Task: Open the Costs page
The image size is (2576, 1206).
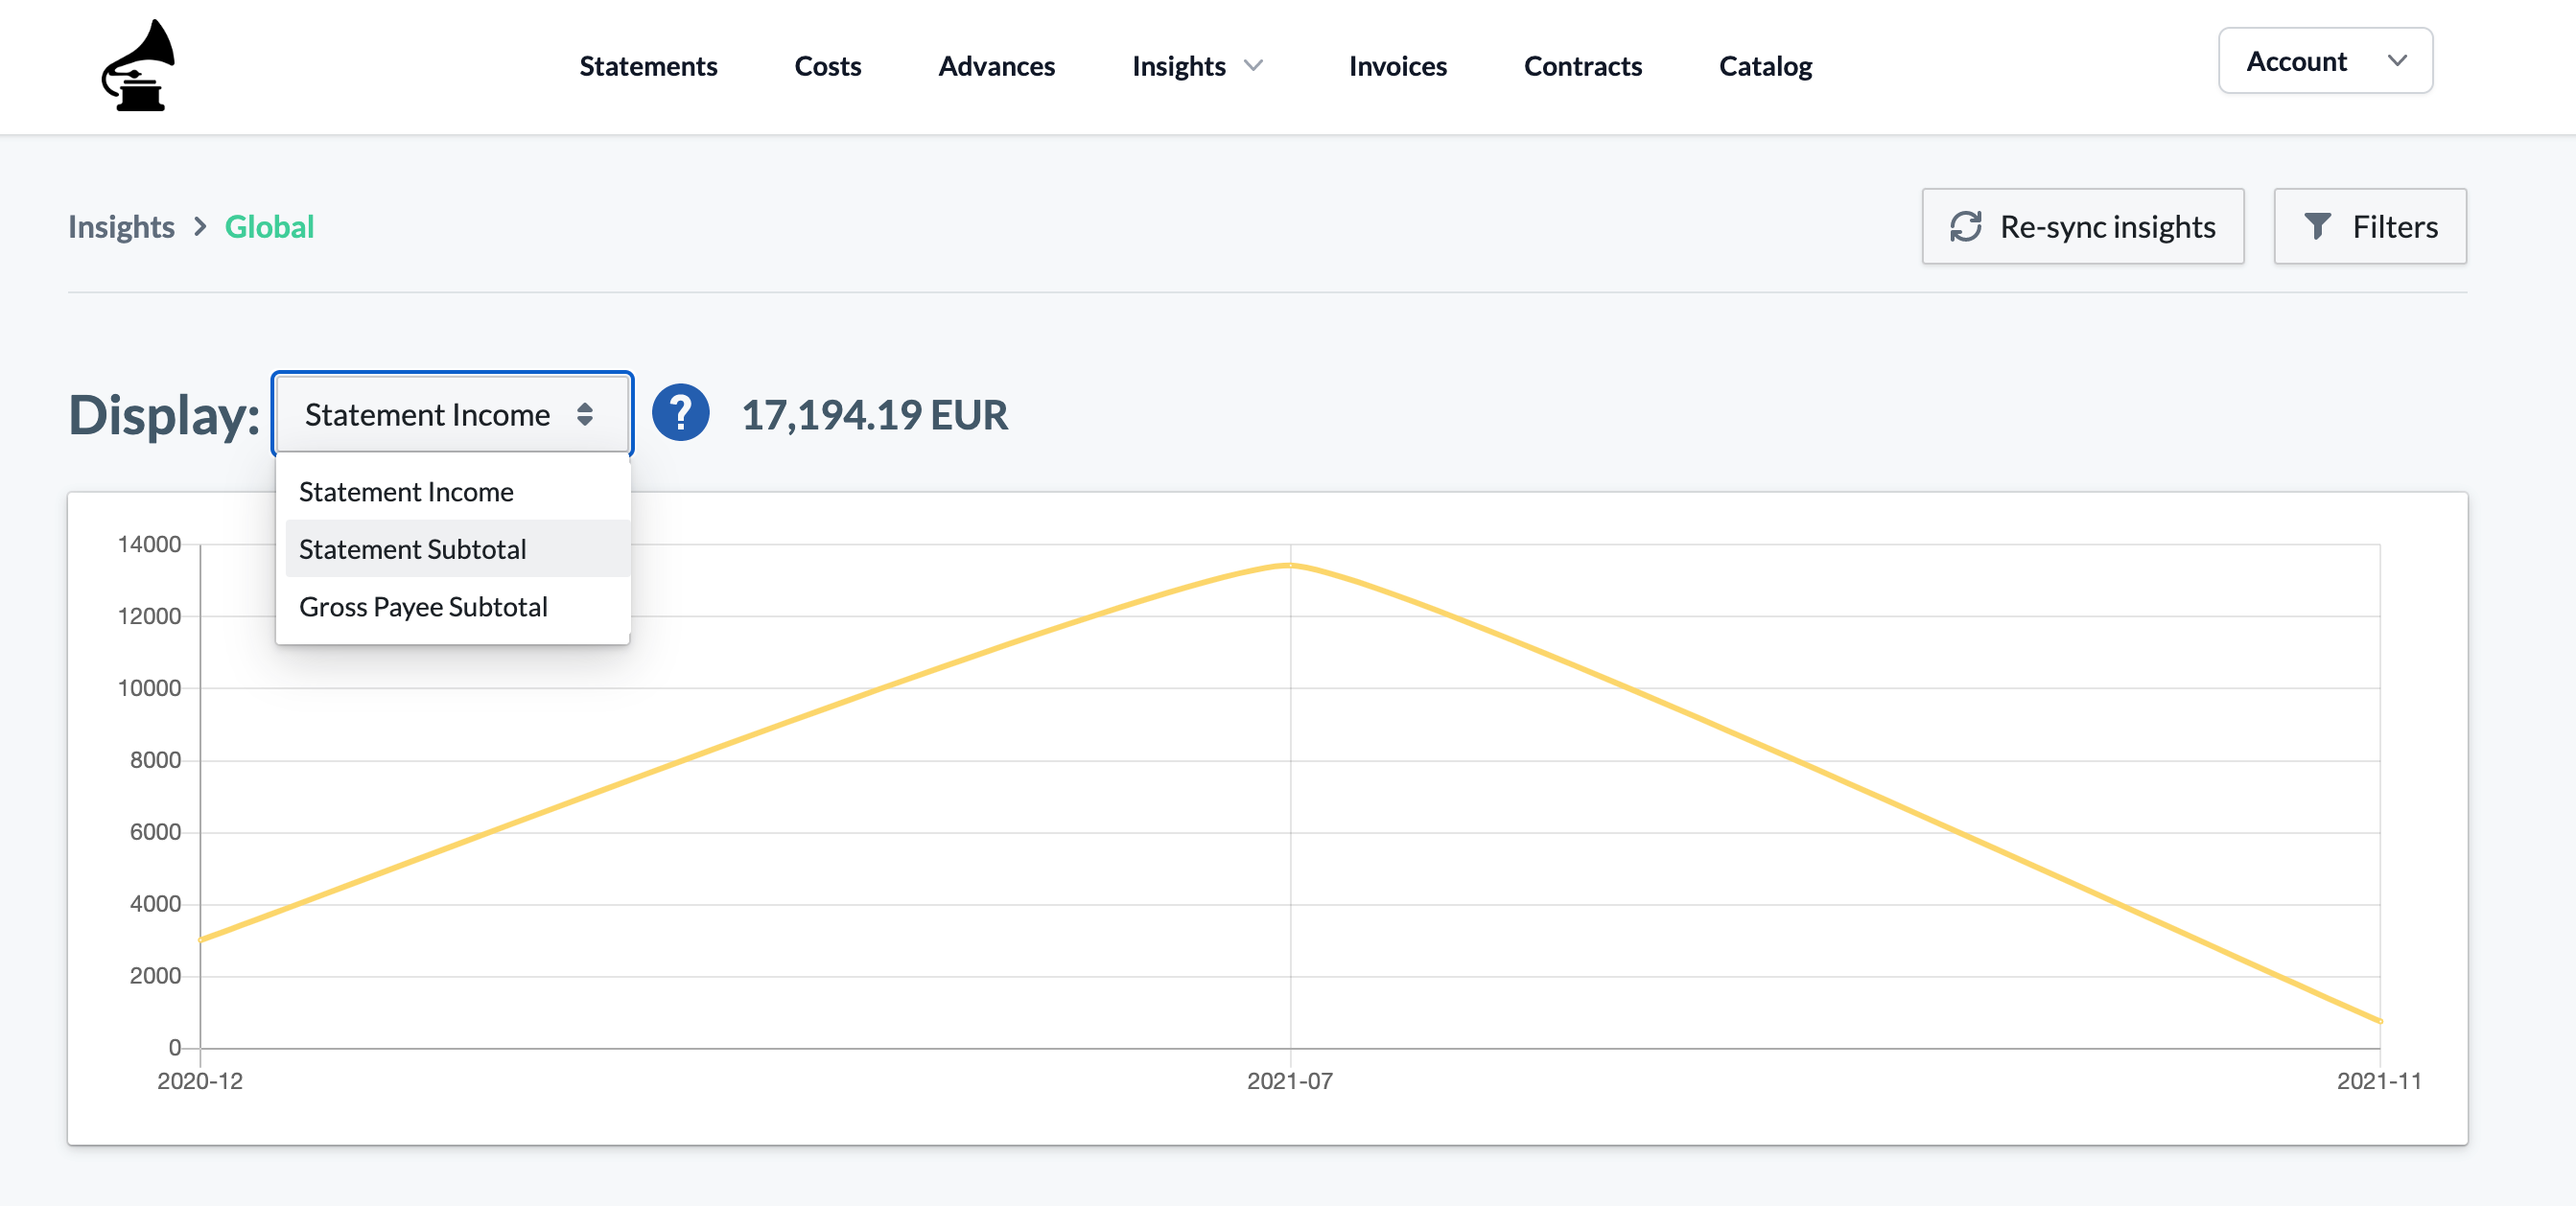Action: 827,66
